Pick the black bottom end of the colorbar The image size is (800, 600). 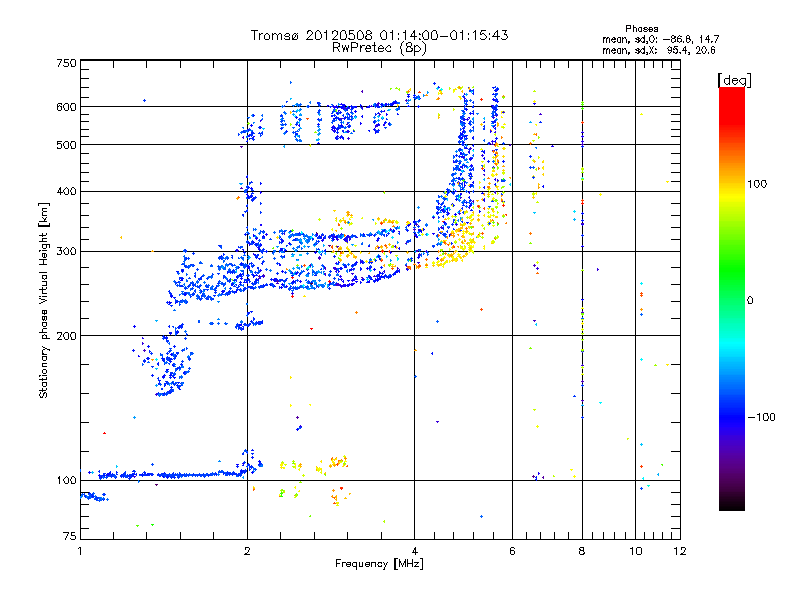[x=731, y=504]
